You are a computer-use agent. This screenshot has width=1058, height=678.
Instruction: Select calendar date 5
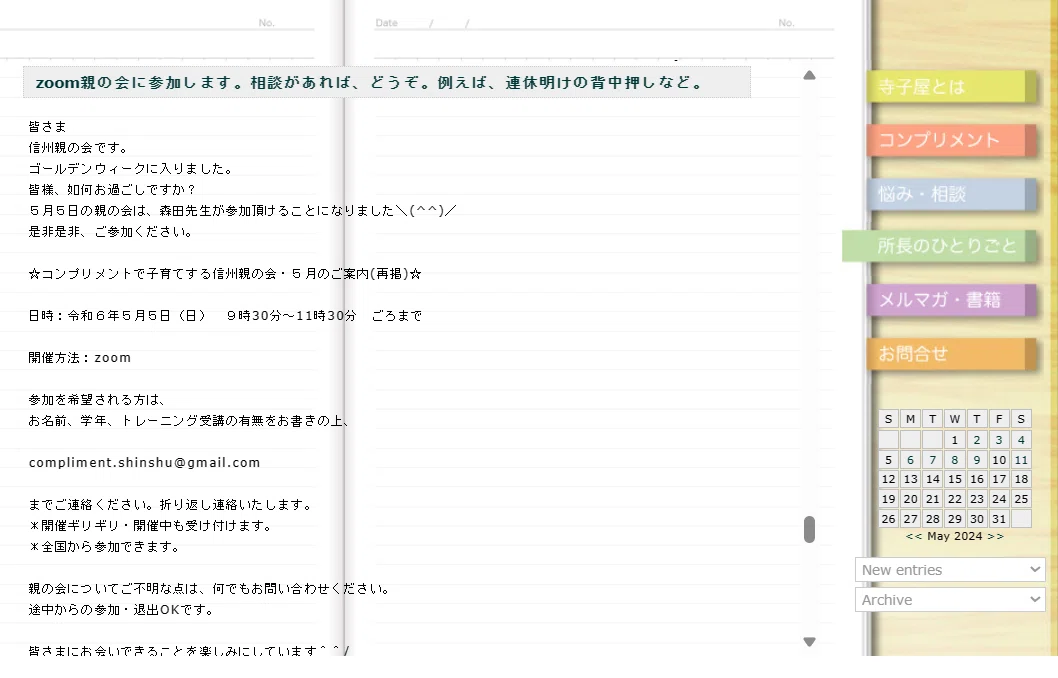(889, 460)
